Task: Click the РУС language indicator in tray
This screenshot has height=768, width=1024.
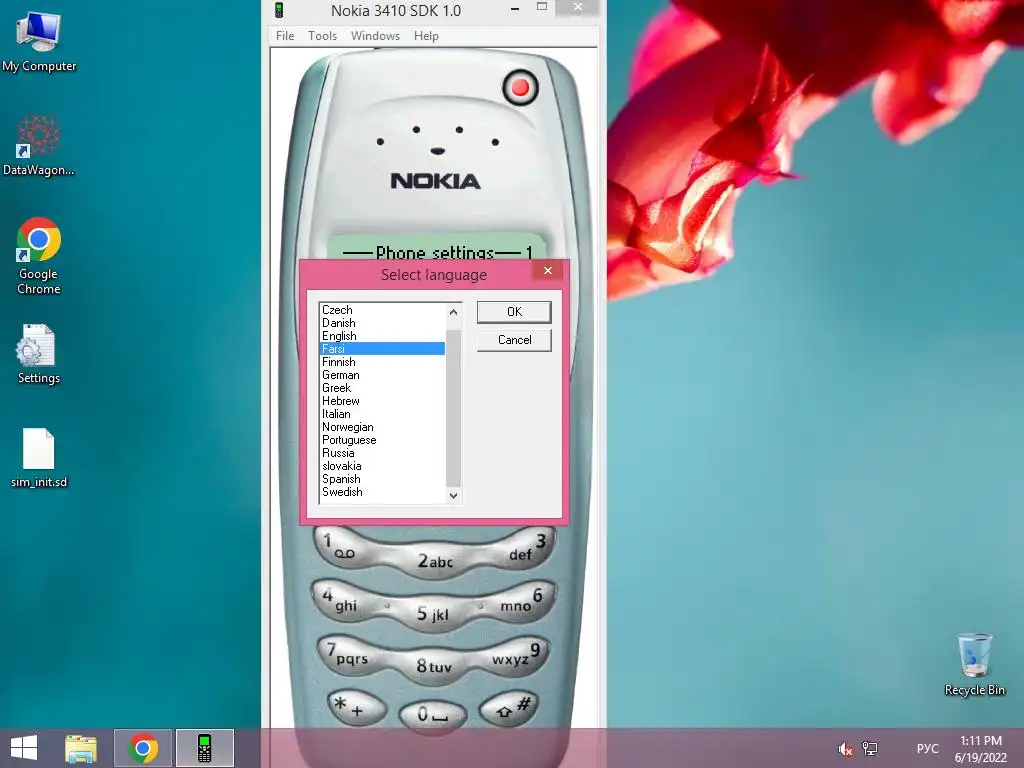Action: click(x=927, y=748)
